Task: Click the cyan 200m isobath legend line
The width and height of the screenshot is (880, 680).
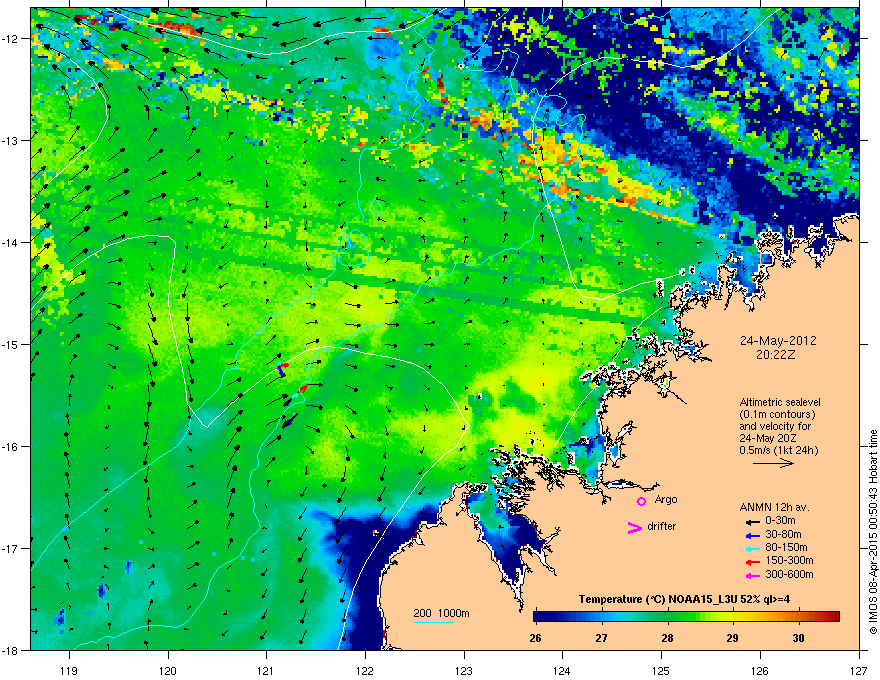Action: 433,622
